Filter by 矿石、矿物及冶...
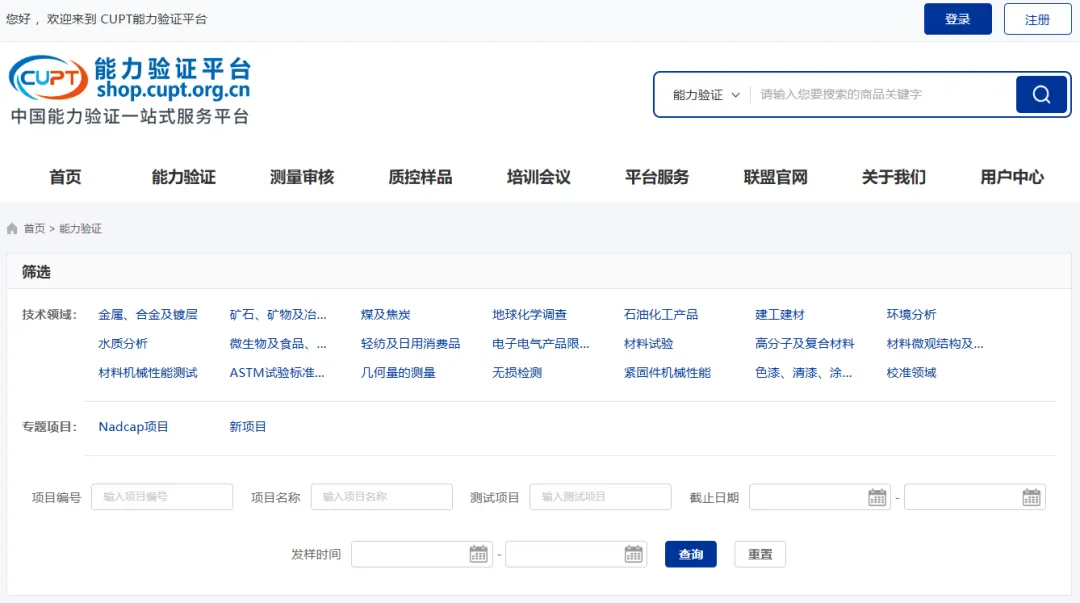The width and height of the screenshot is (1080, 603). (278, 314)
